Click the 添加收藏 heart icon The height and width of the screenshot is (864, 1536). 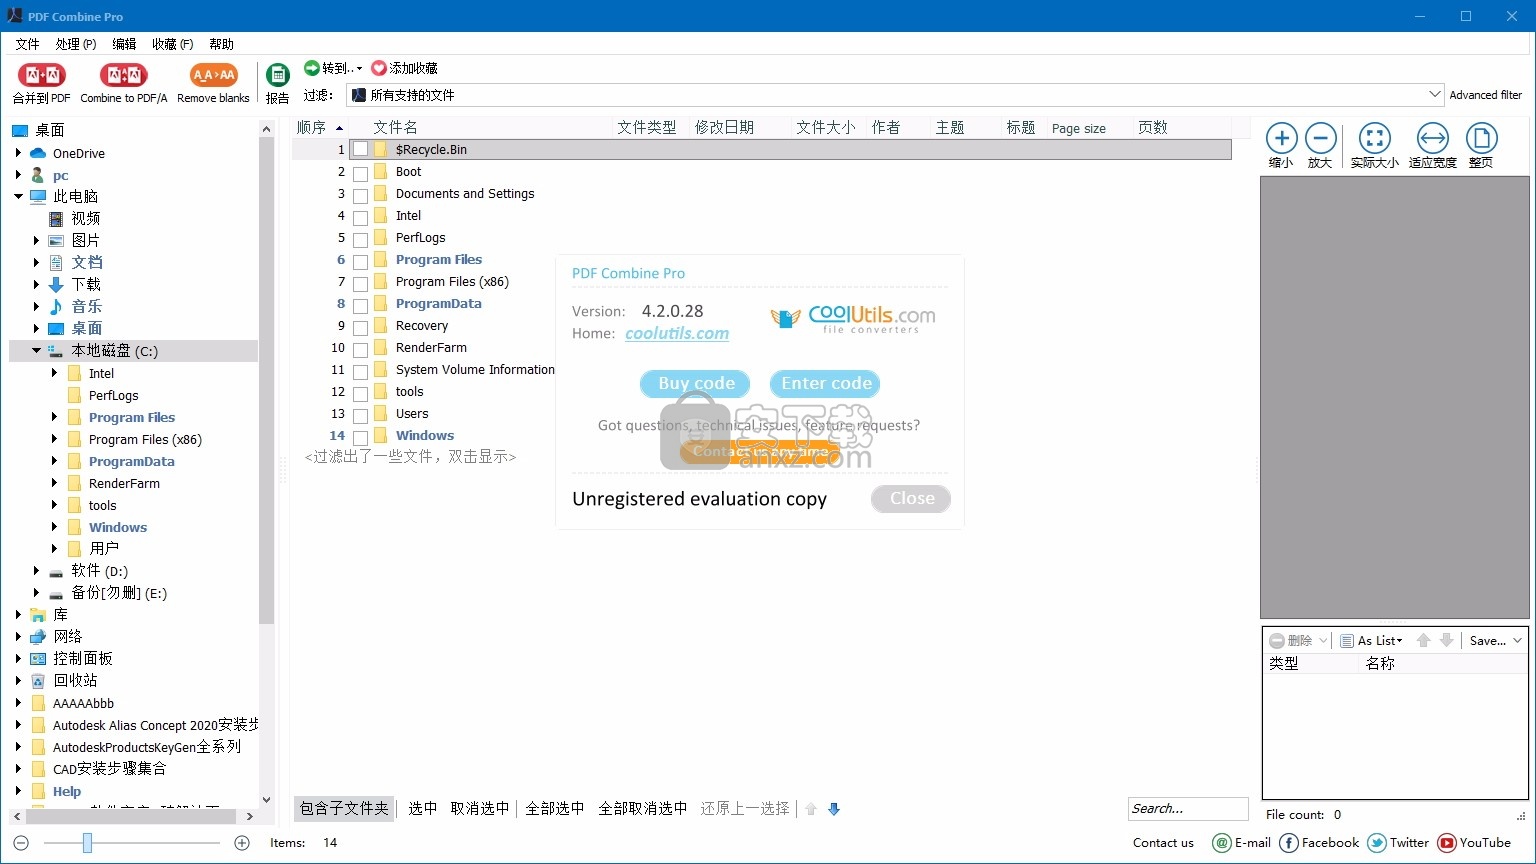tap(379, 68)
